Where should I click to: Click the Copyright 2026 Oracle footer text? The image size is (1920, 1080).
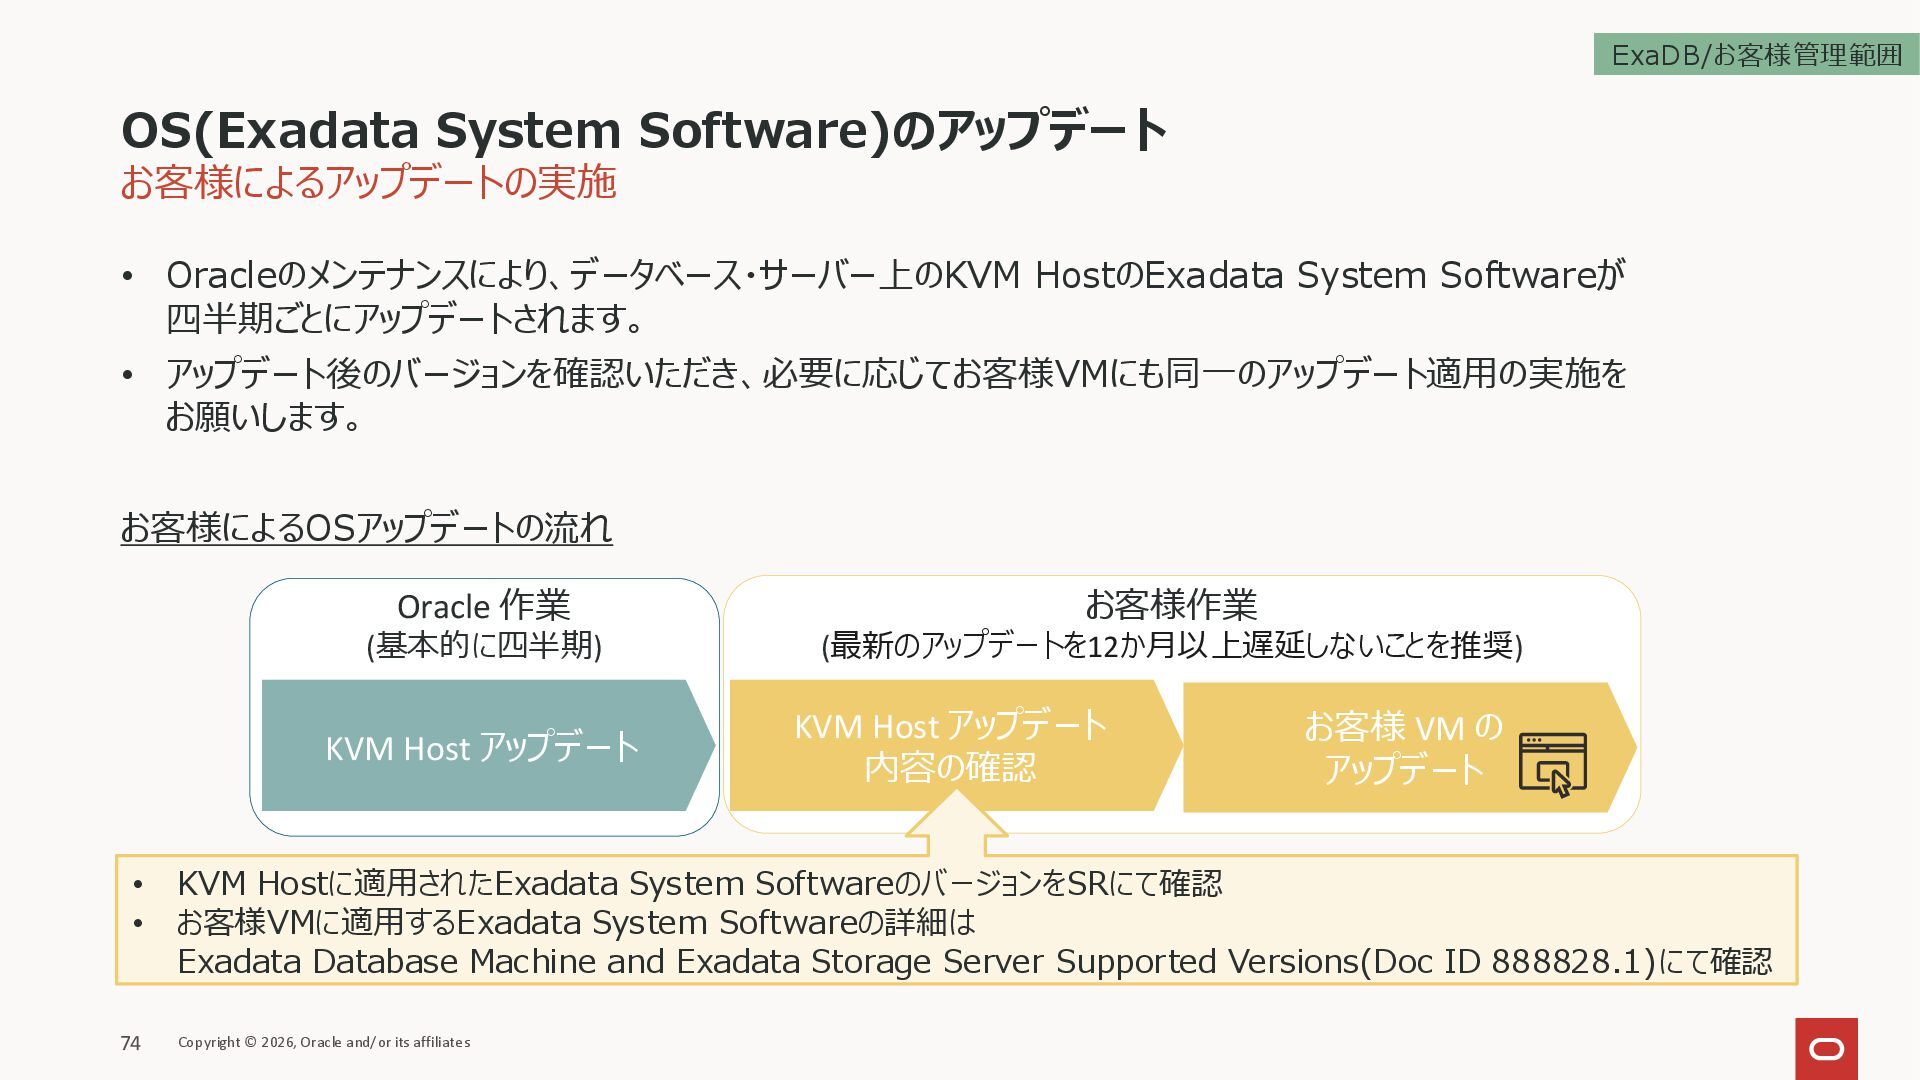pyautogui.click(x=324, y=1042)
